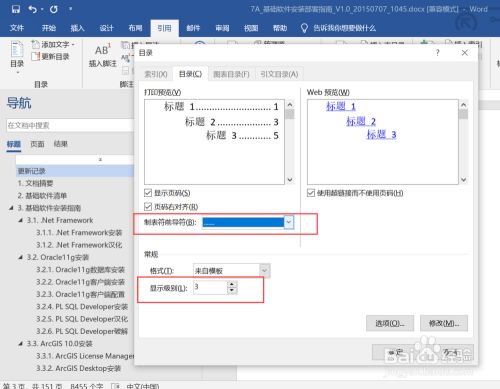
Task: Switch to the 布局 ribbon tab
Action: (135, 28)
